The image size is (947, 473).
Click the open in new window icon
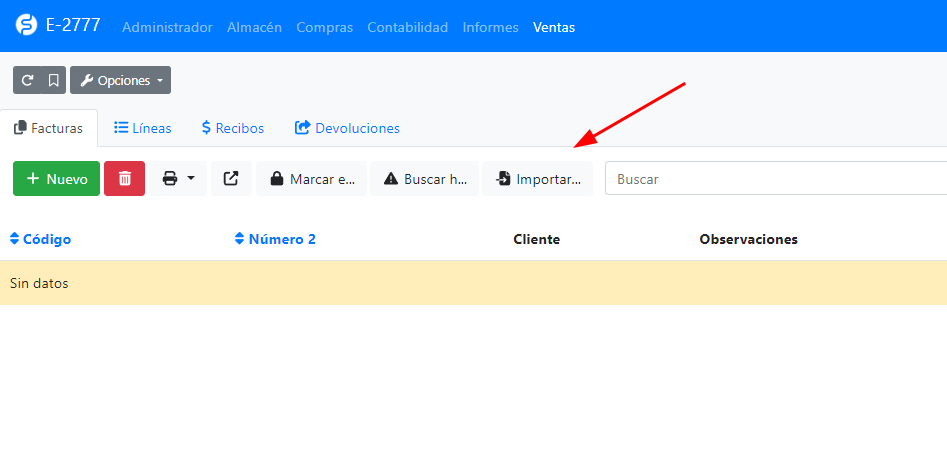pos(231,179)
